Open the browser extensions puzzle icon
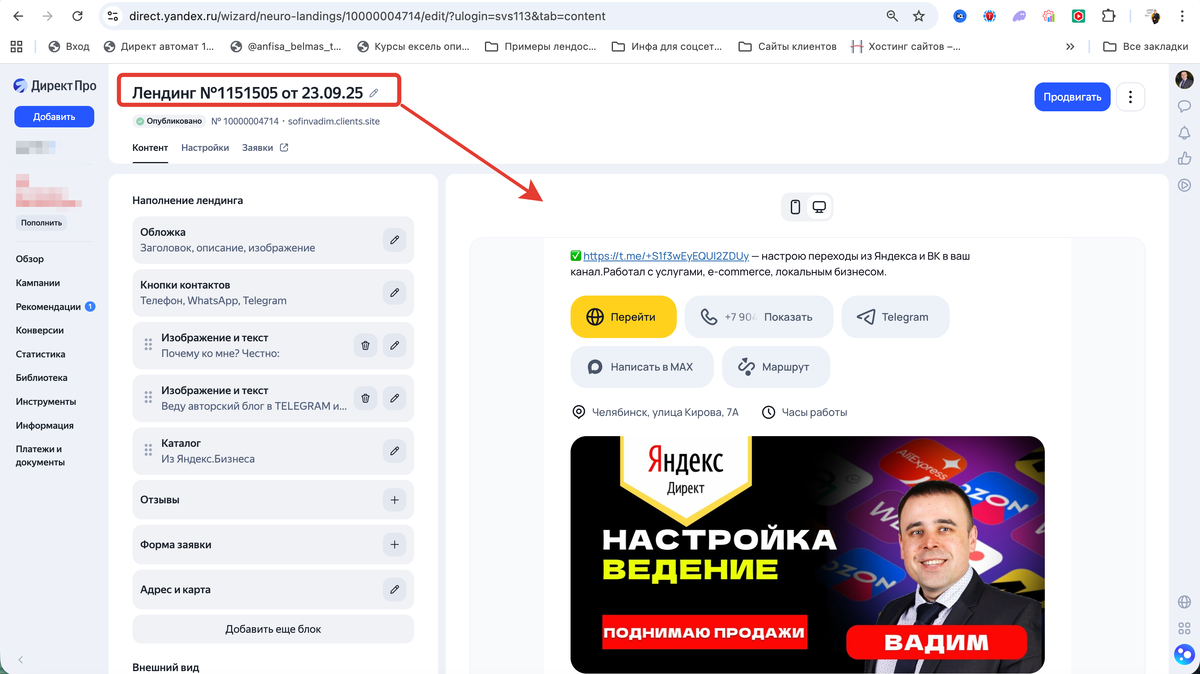 (1108, 16)
